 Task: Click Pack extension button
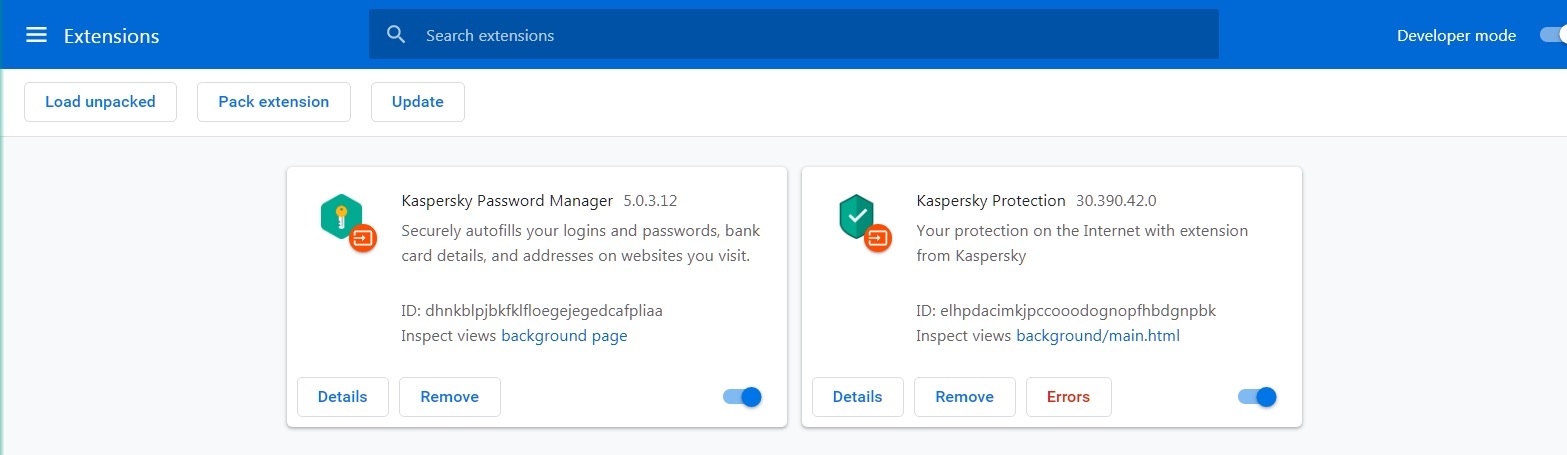tap(273, 102)
